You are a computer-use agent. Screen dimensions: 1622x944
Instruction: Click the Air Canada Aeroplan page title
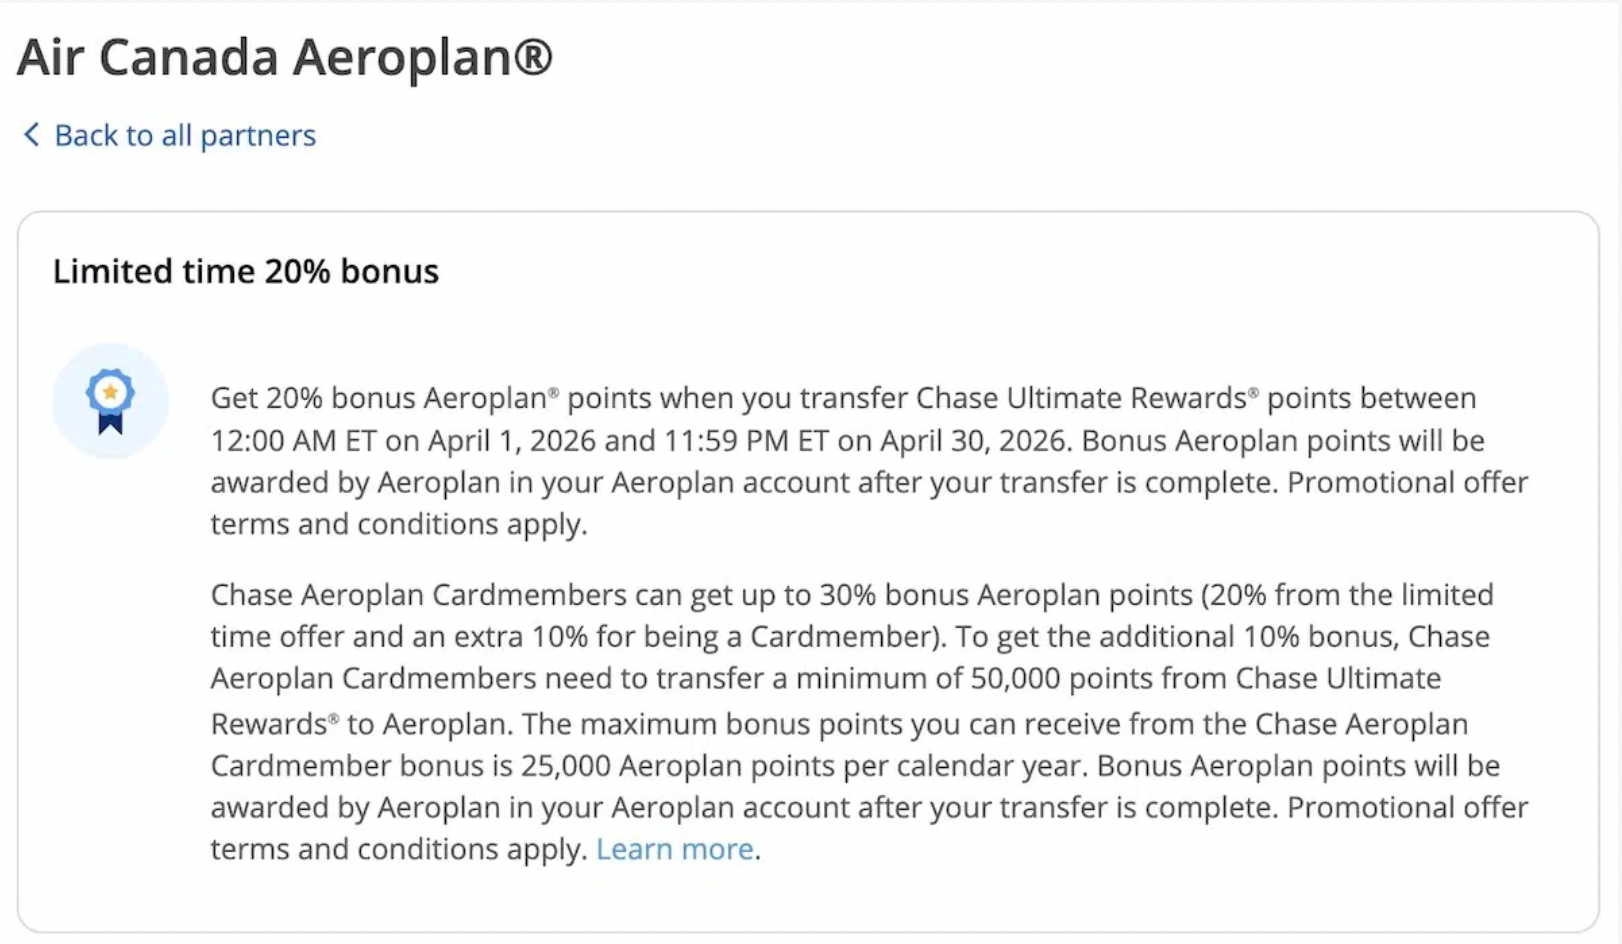(284, 57)
